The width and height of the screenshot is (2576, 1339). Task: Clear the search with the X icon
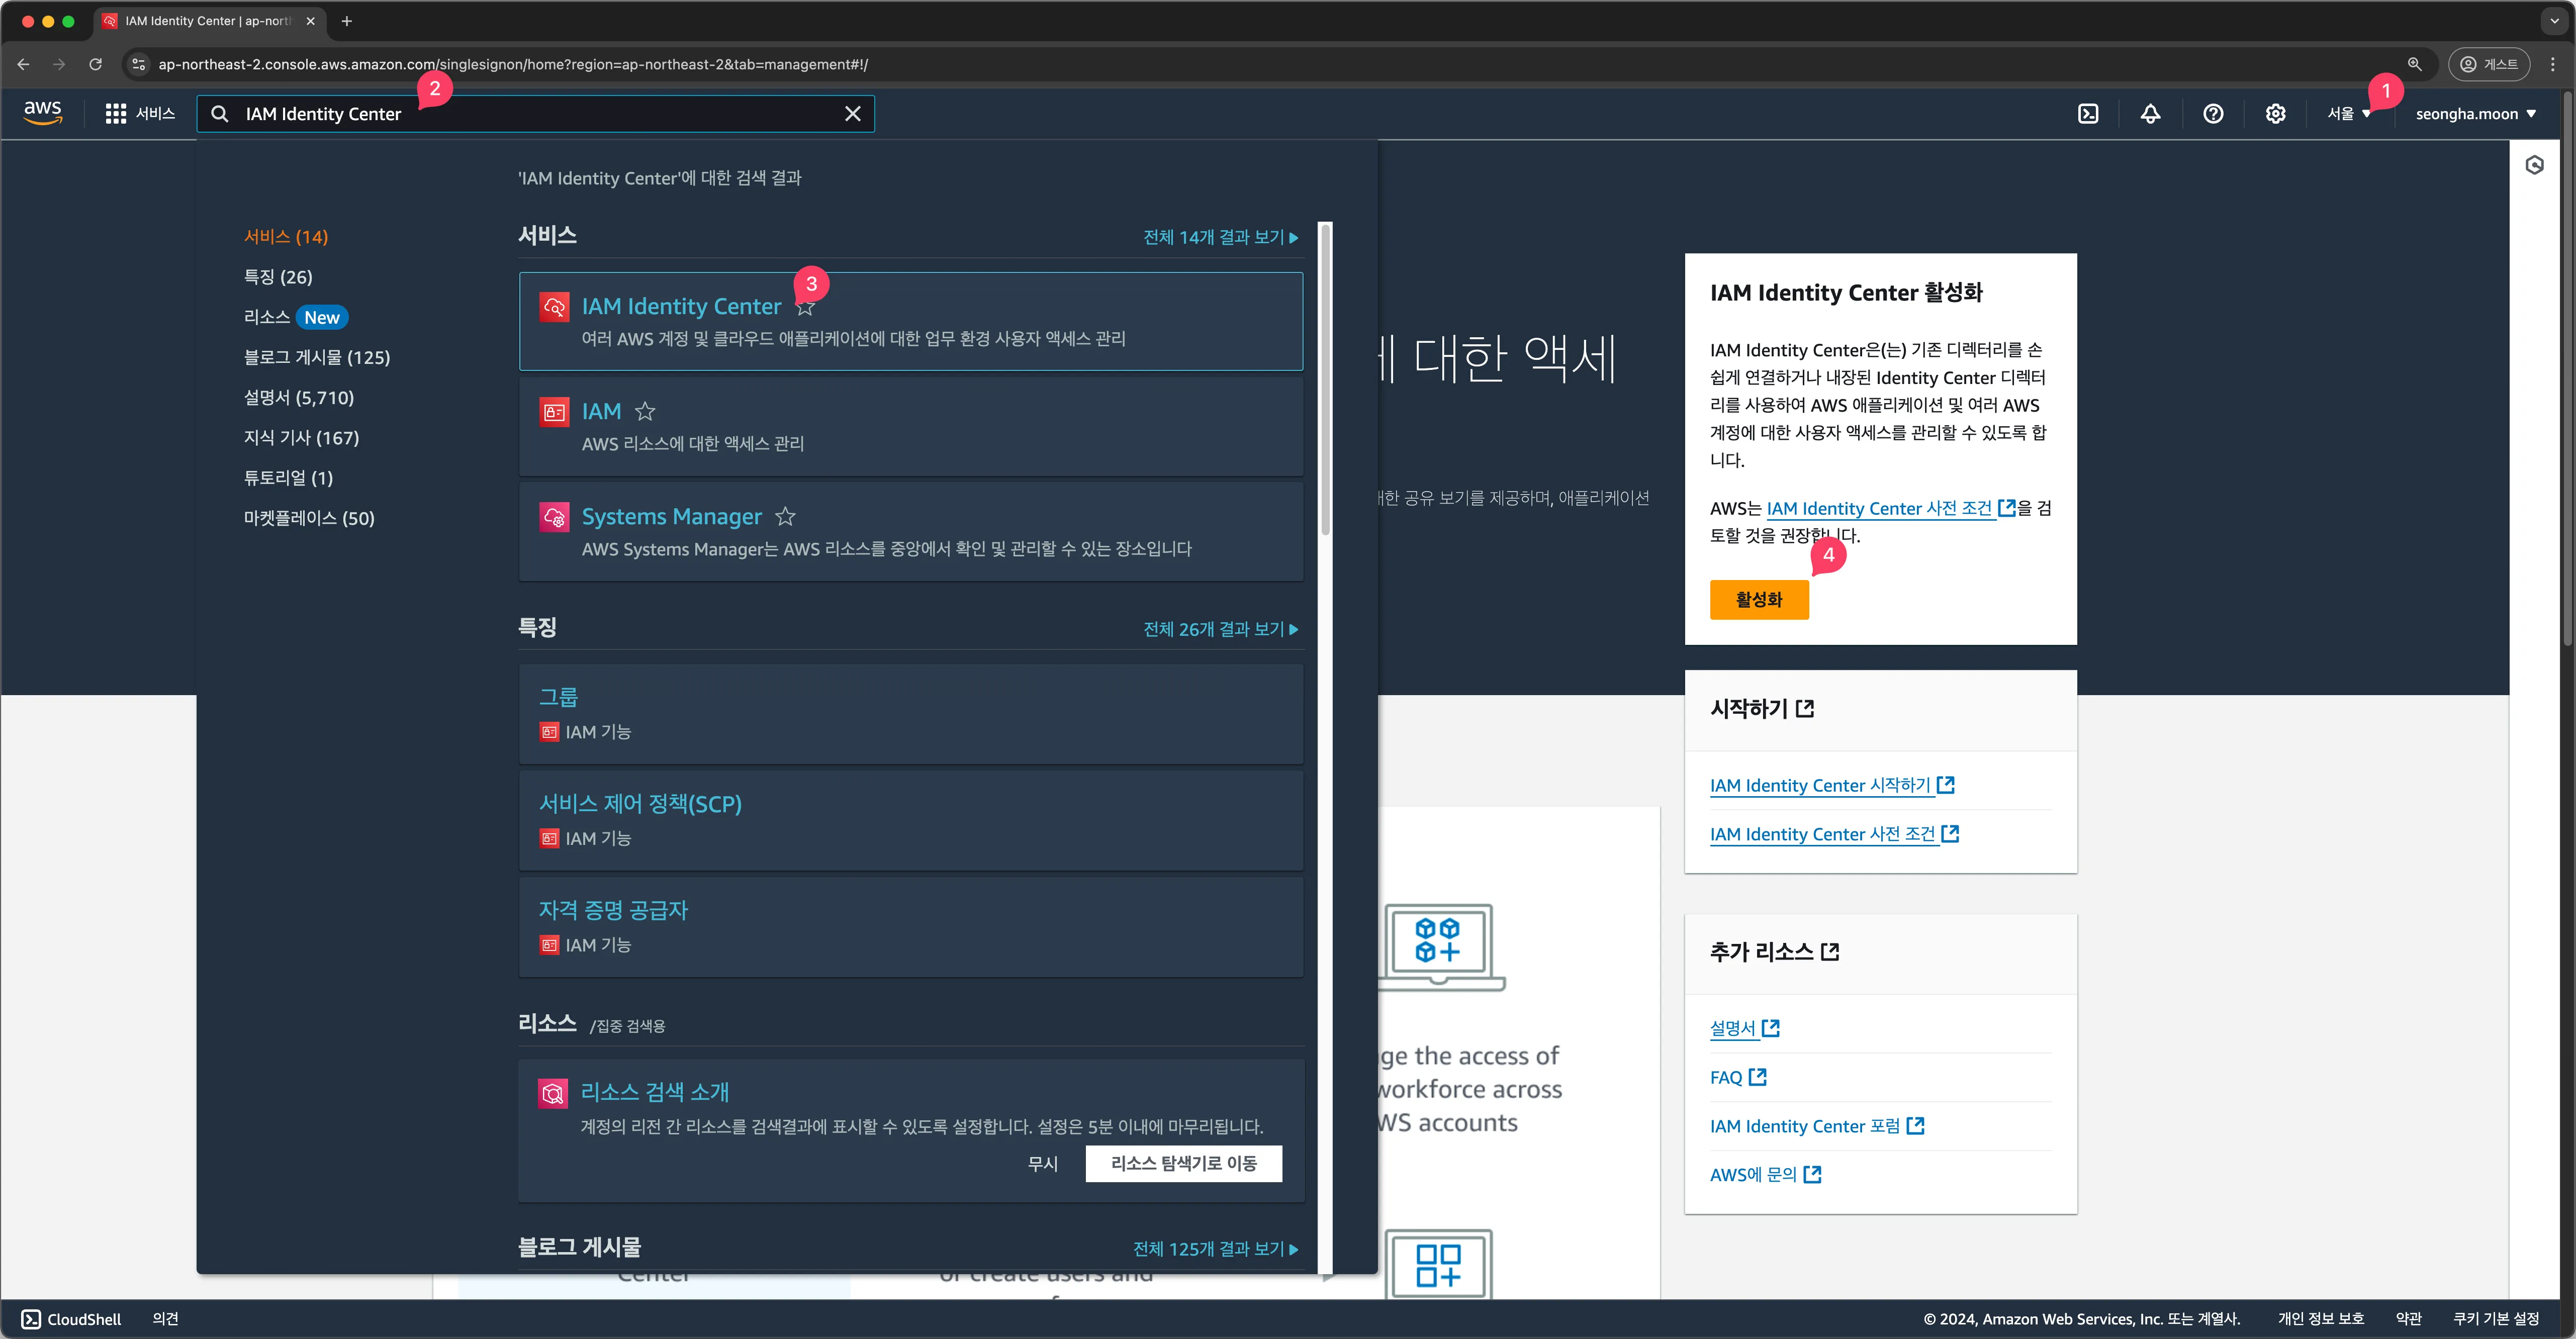click(852, 114)
